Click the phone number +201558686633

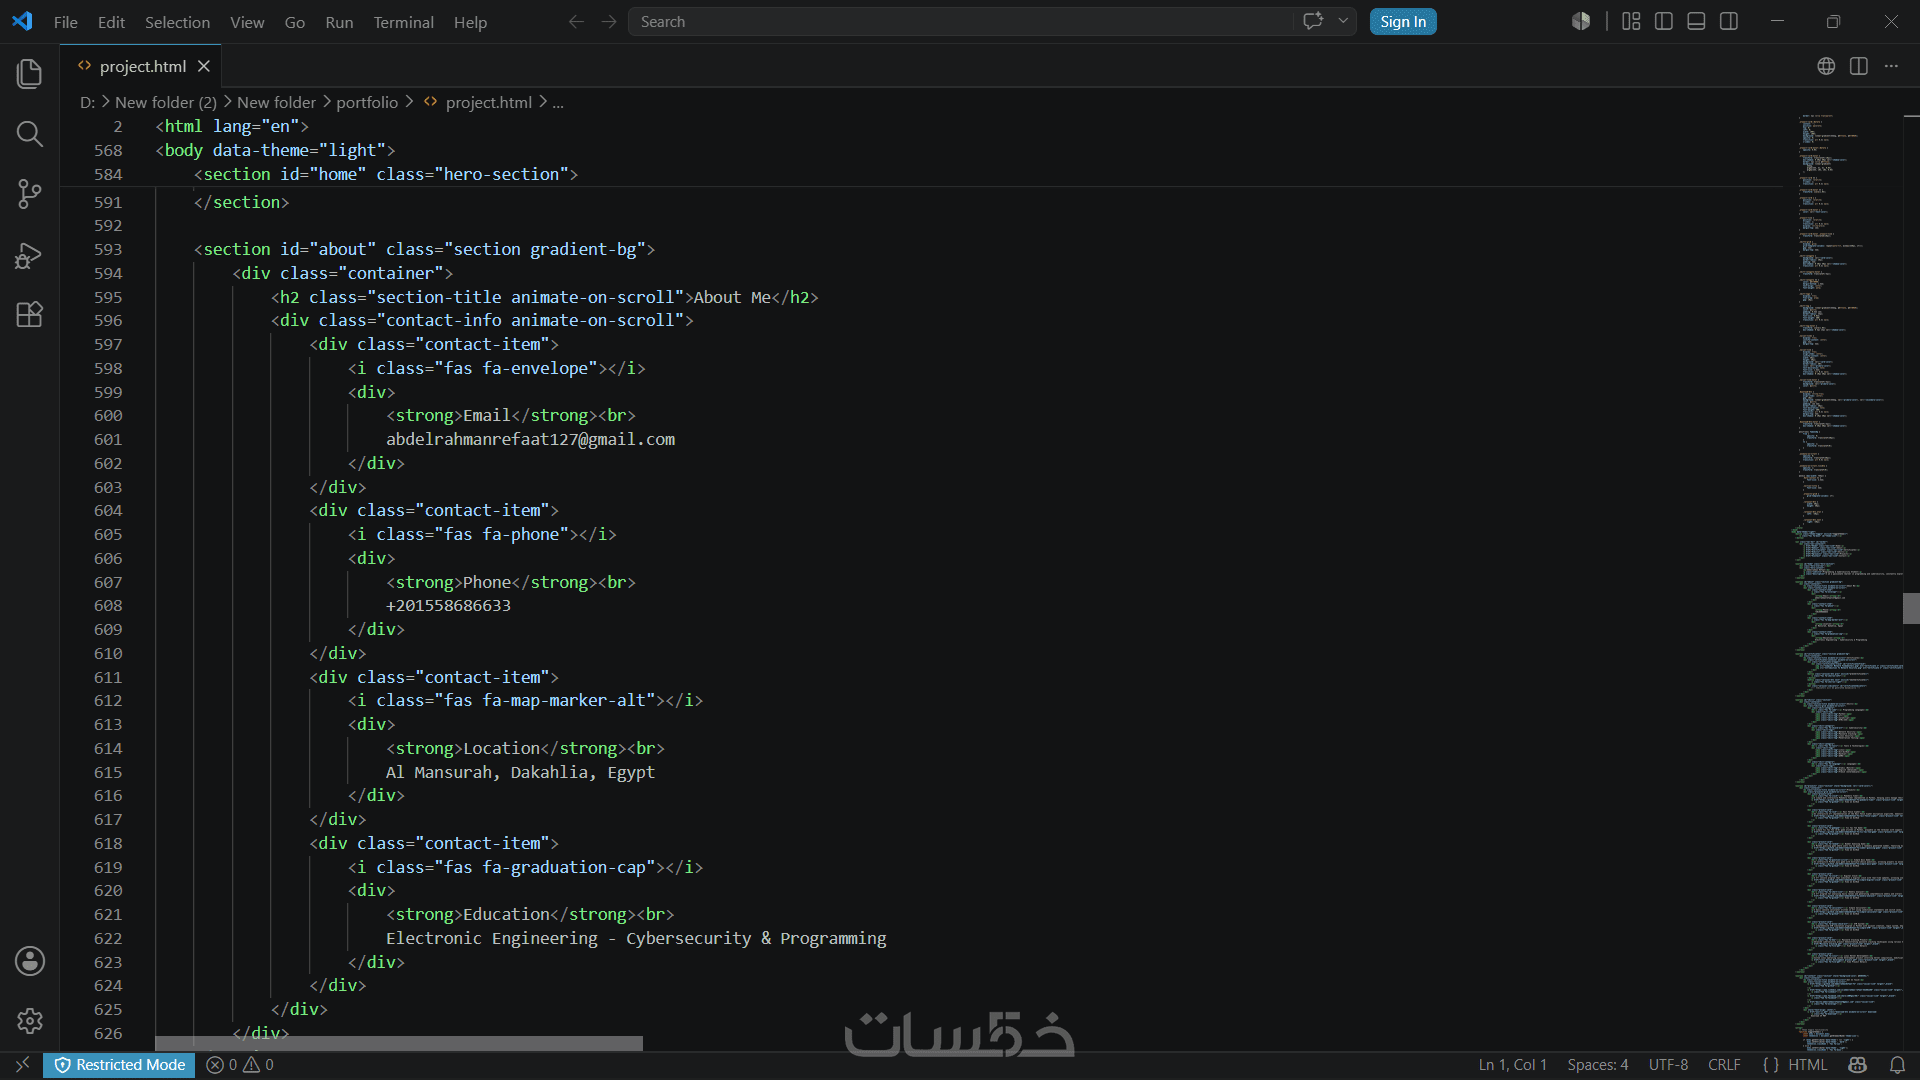448,606
